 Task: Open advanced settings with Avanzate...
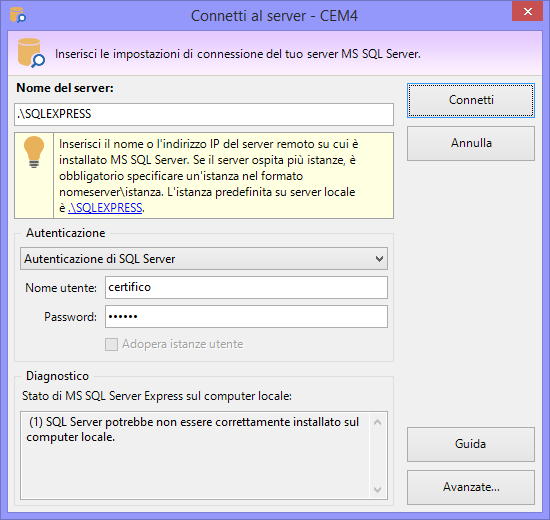(x=471, y=487)
